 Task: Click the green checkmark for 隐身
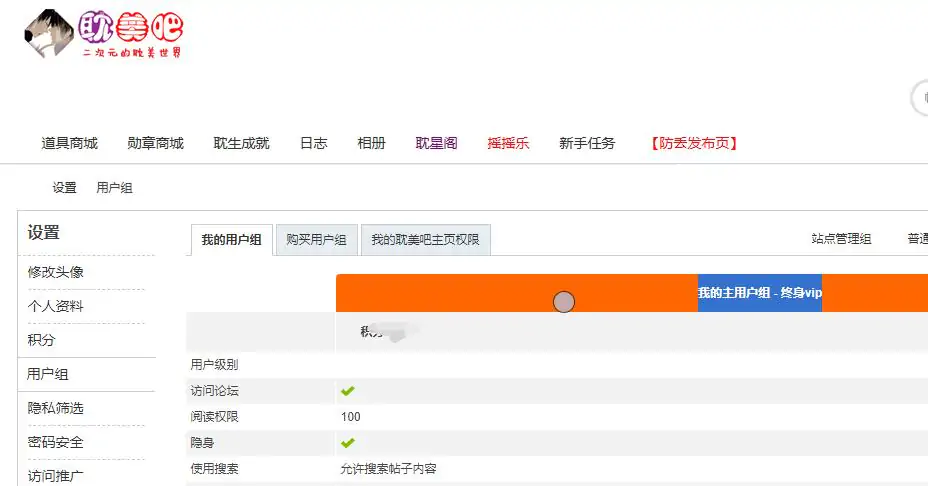(348, 443)
